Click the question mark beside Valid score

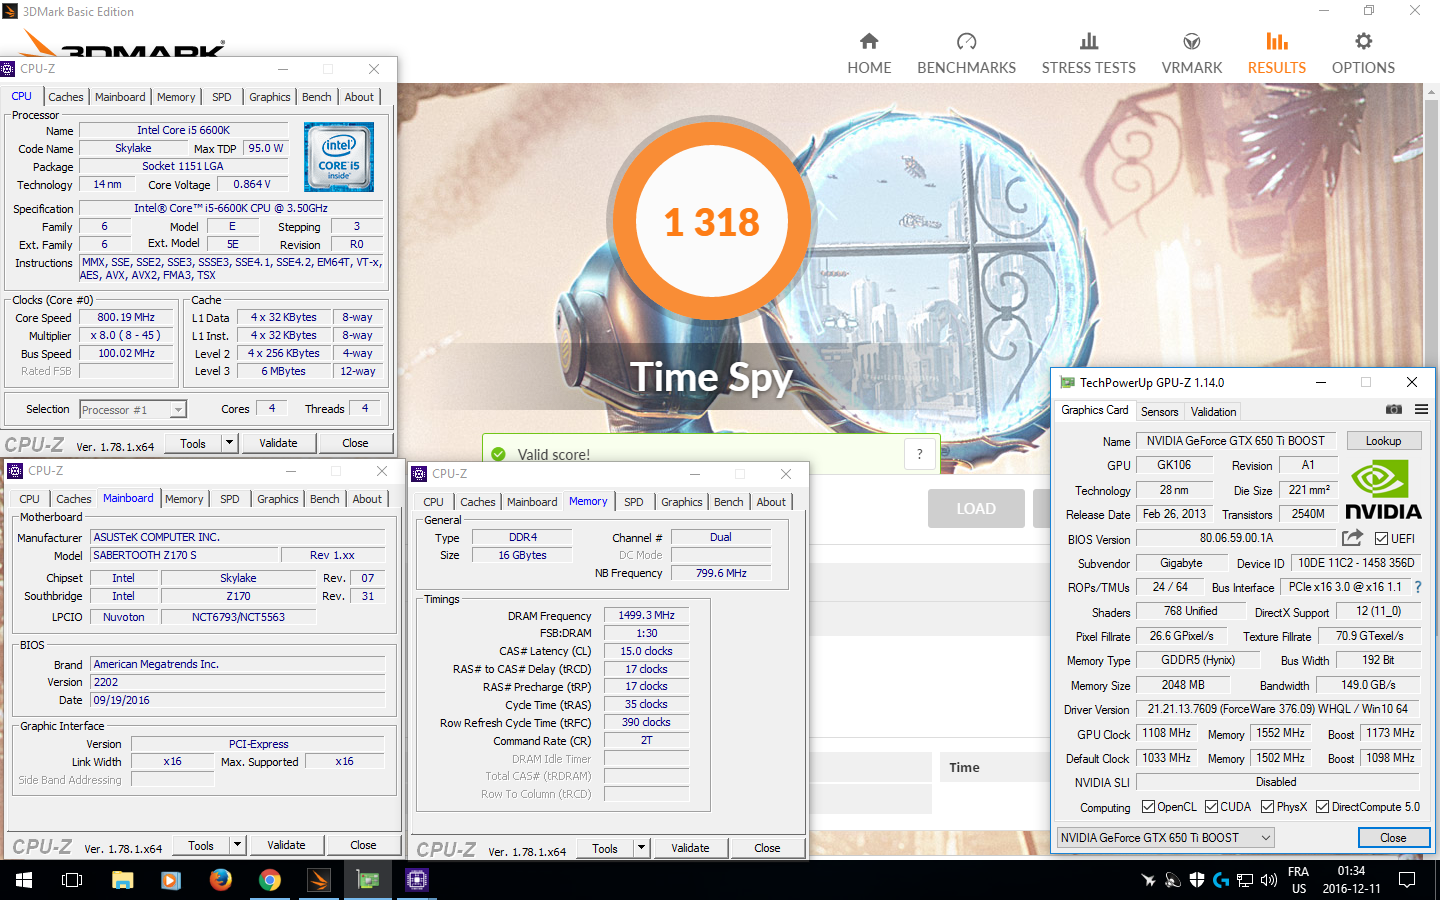tap(919, 454)
